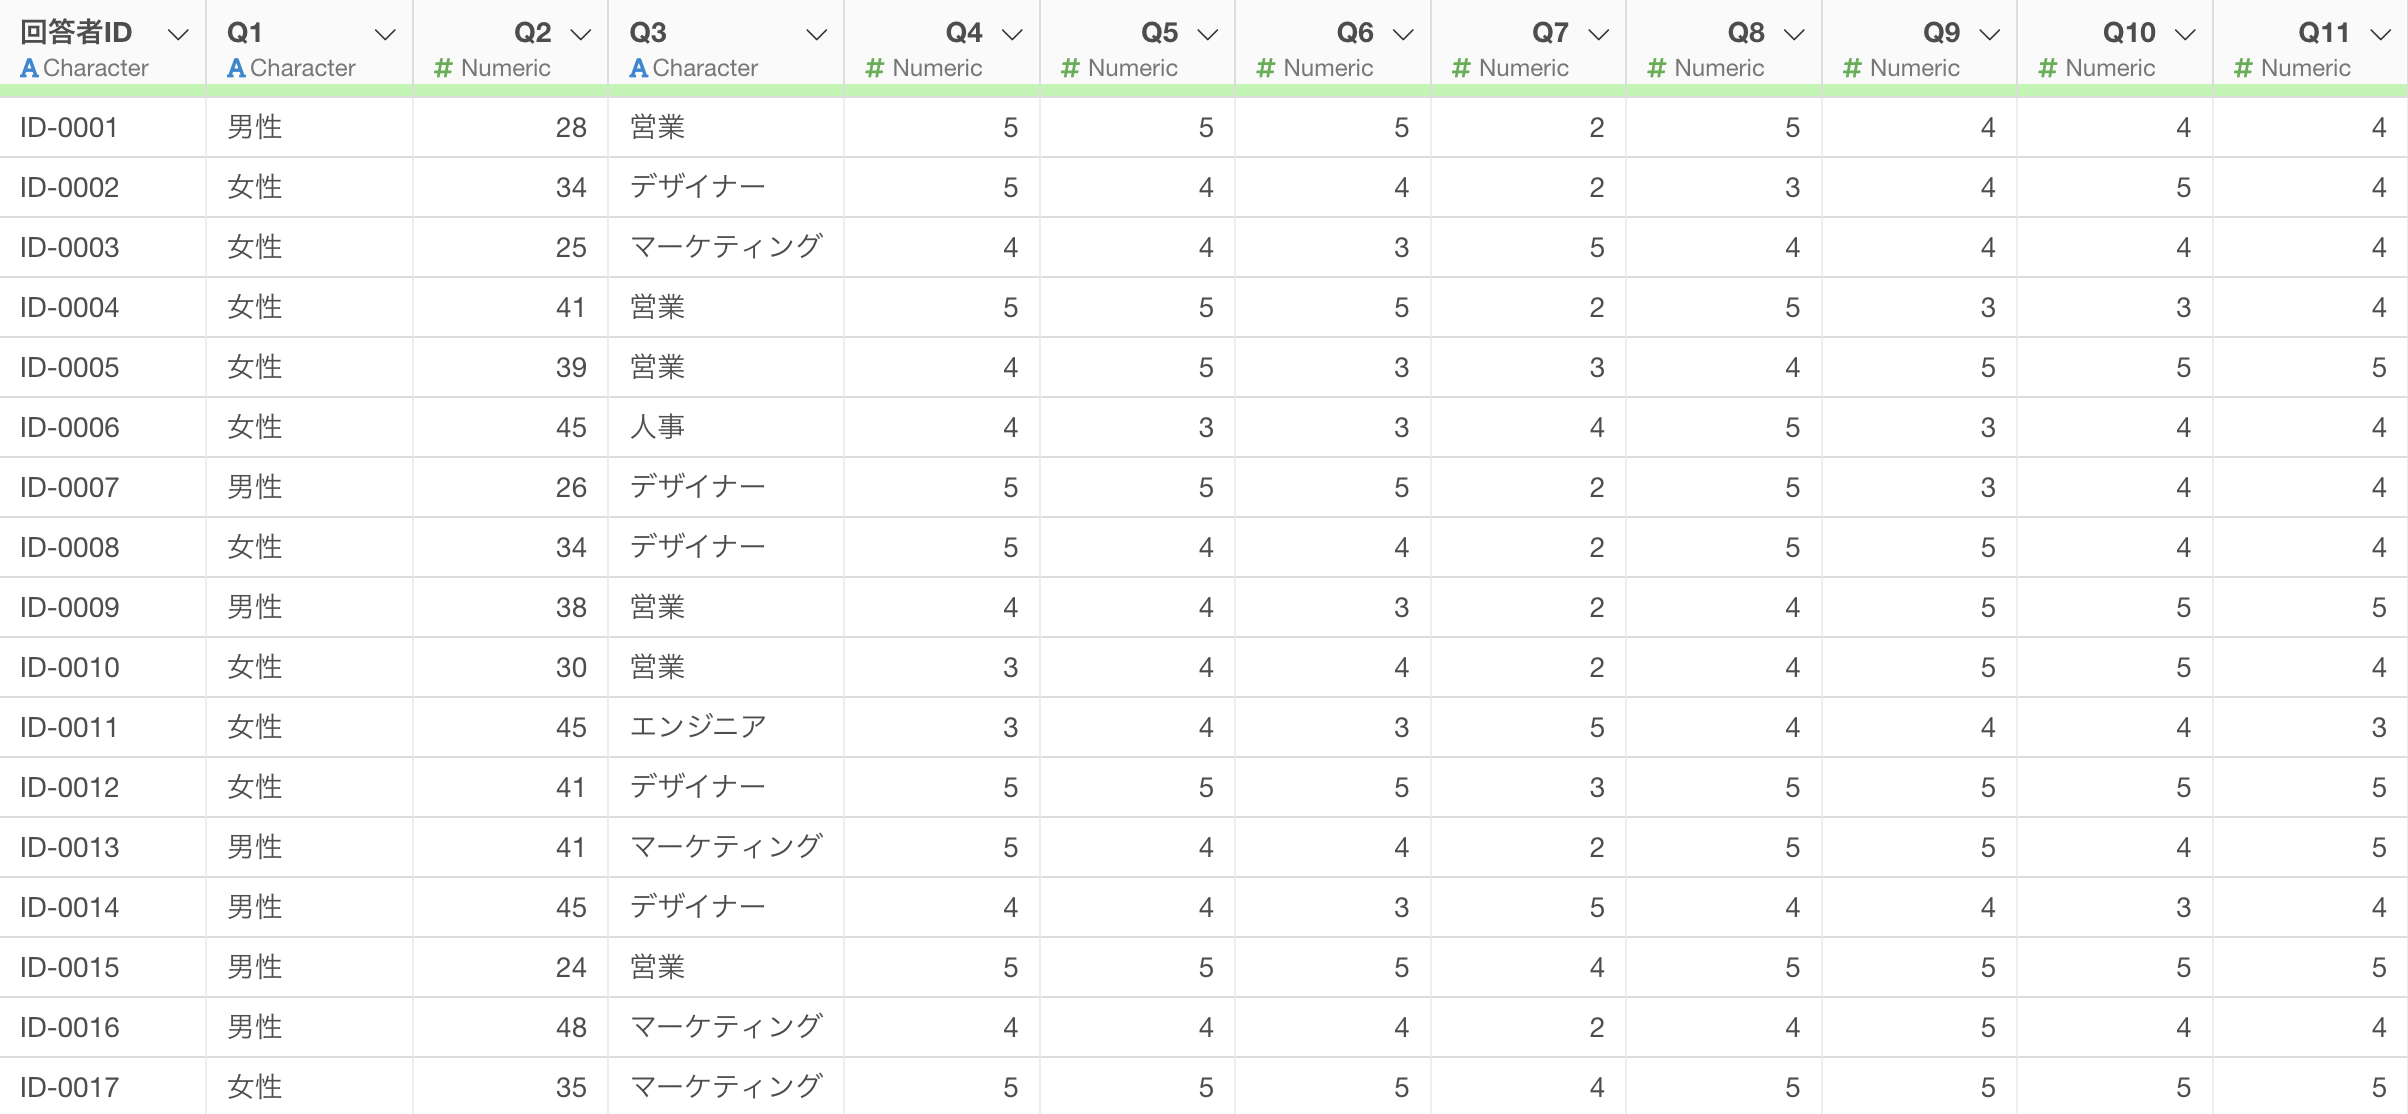
Task: Click the Numeric hash icon under Q10
Action: pyautogui.click(x=2048, y=68)
